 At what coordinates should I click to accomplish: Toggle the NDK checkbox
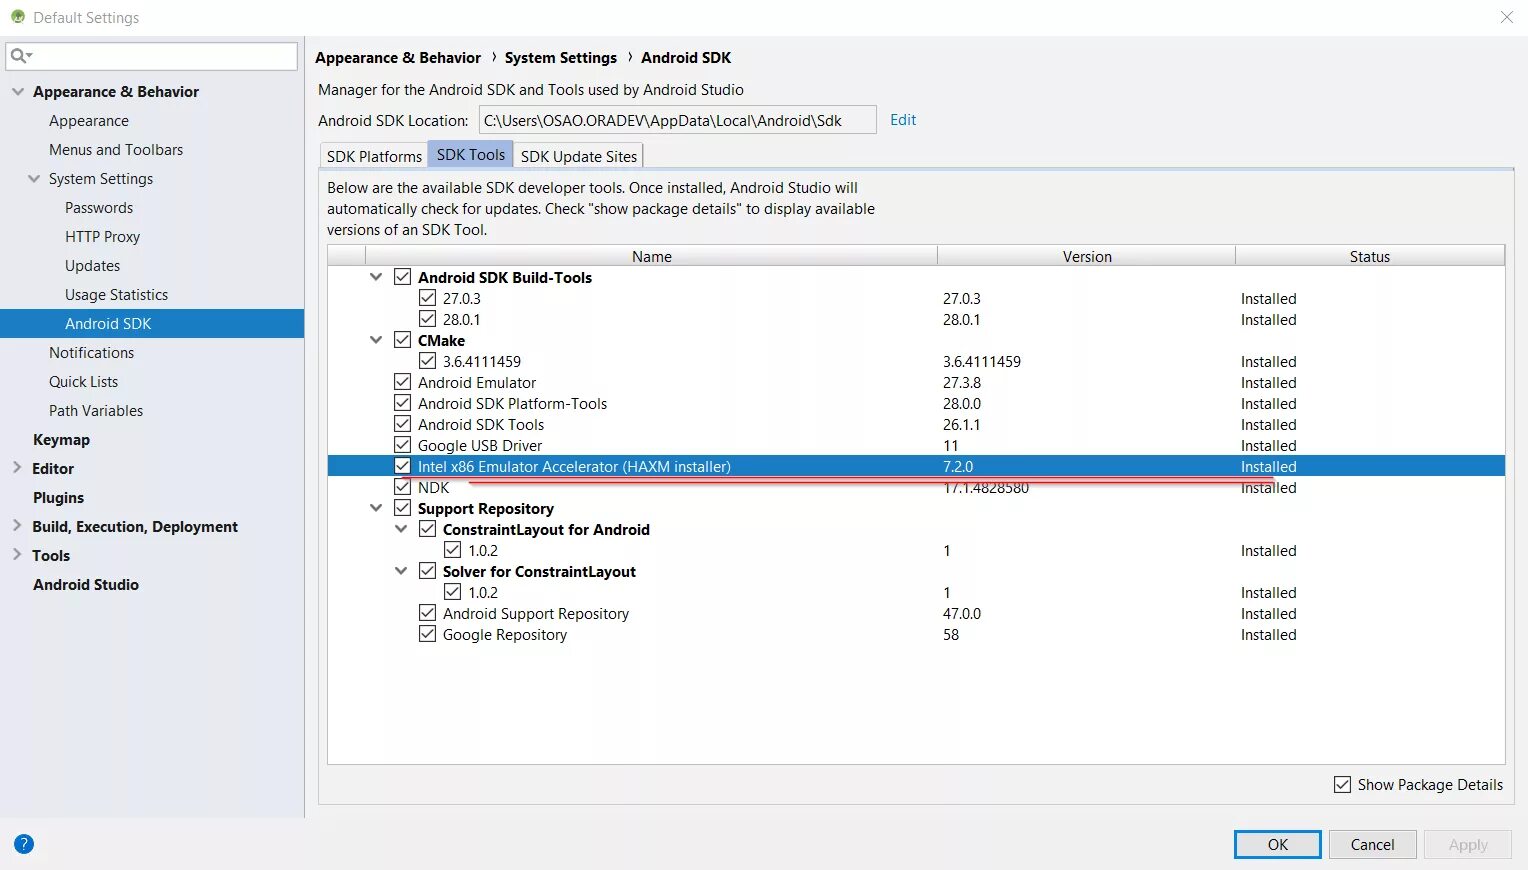(402, 487)
